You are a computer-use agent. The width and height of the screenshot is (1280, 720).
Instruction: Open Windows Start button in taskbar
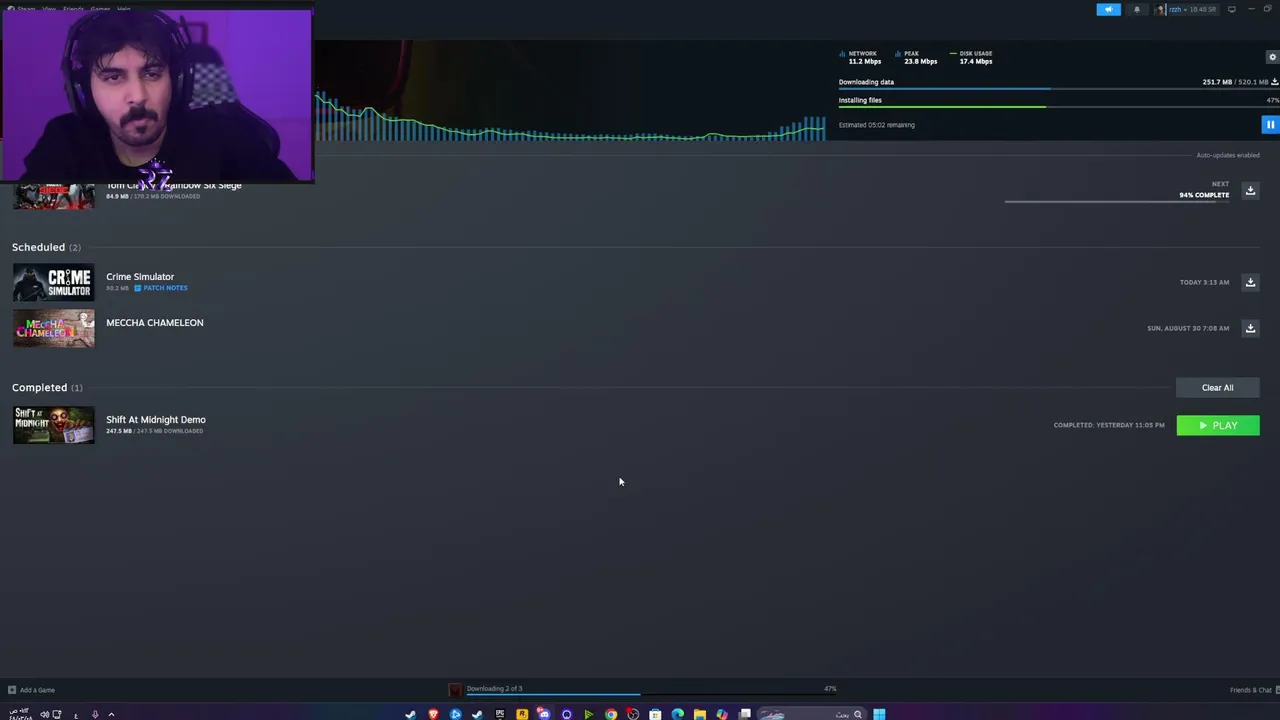[x=879, y=714]
